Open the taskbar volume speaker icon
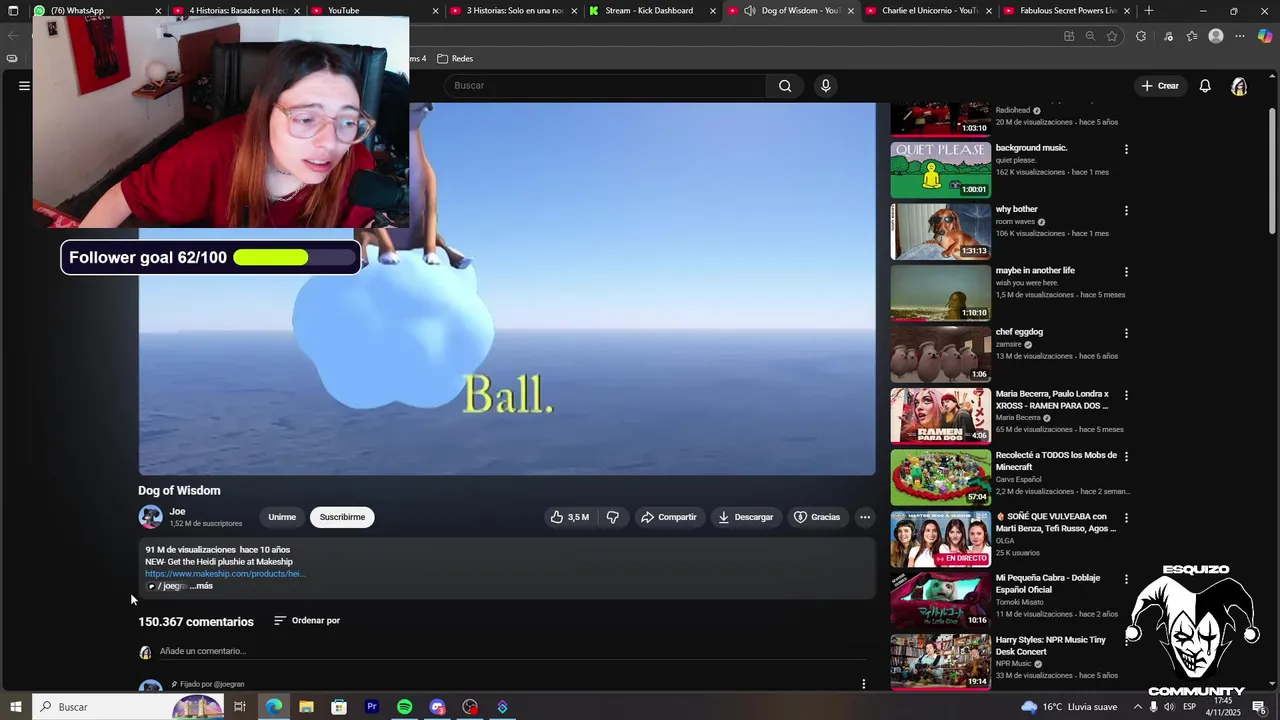The width and height of the screenshot is (1280, 720). click(x=1169, y=707)
